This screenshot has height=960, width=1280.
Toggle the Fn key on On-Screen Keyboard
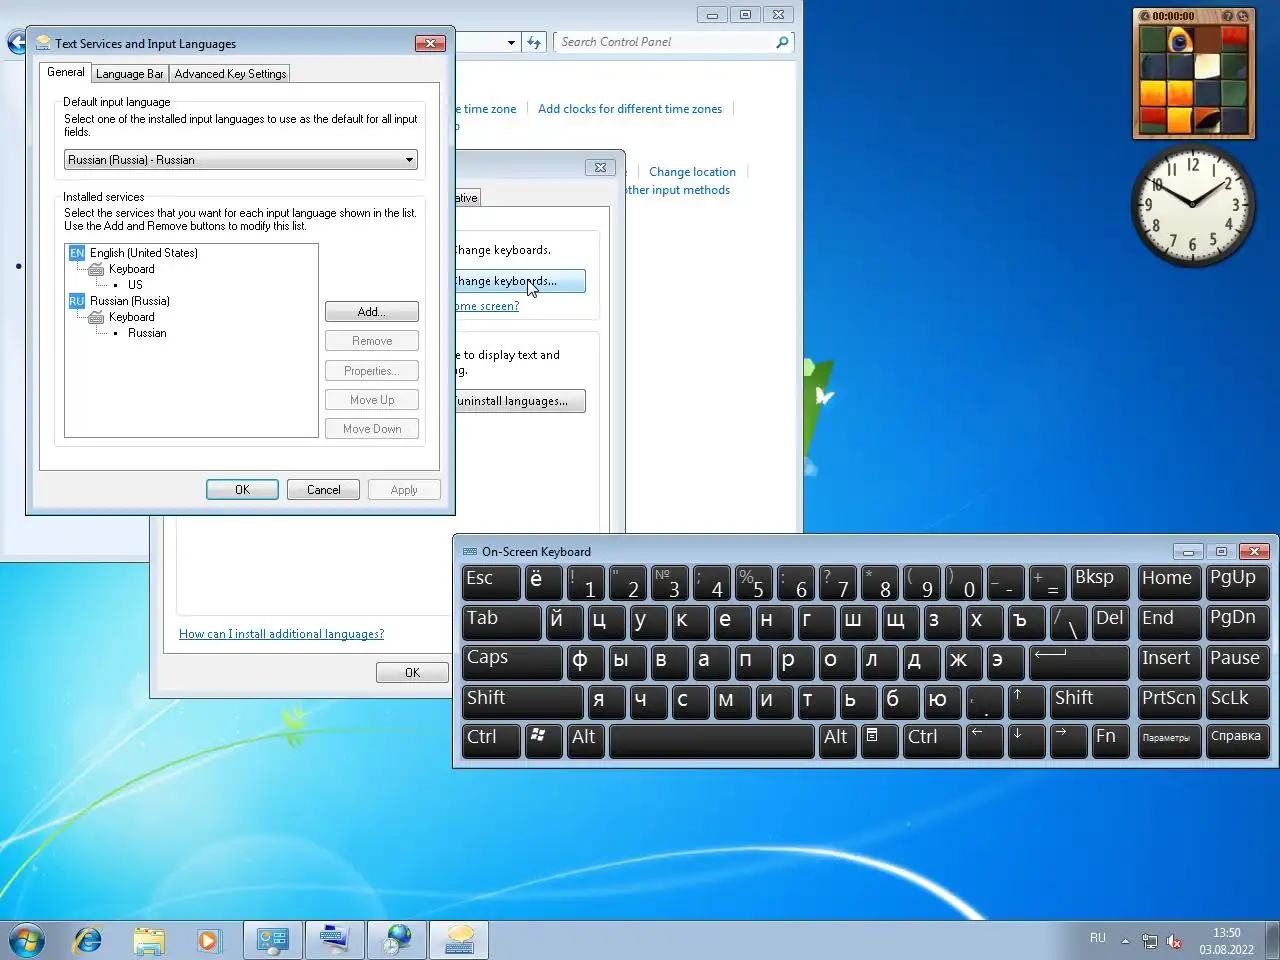point(1110,740)
